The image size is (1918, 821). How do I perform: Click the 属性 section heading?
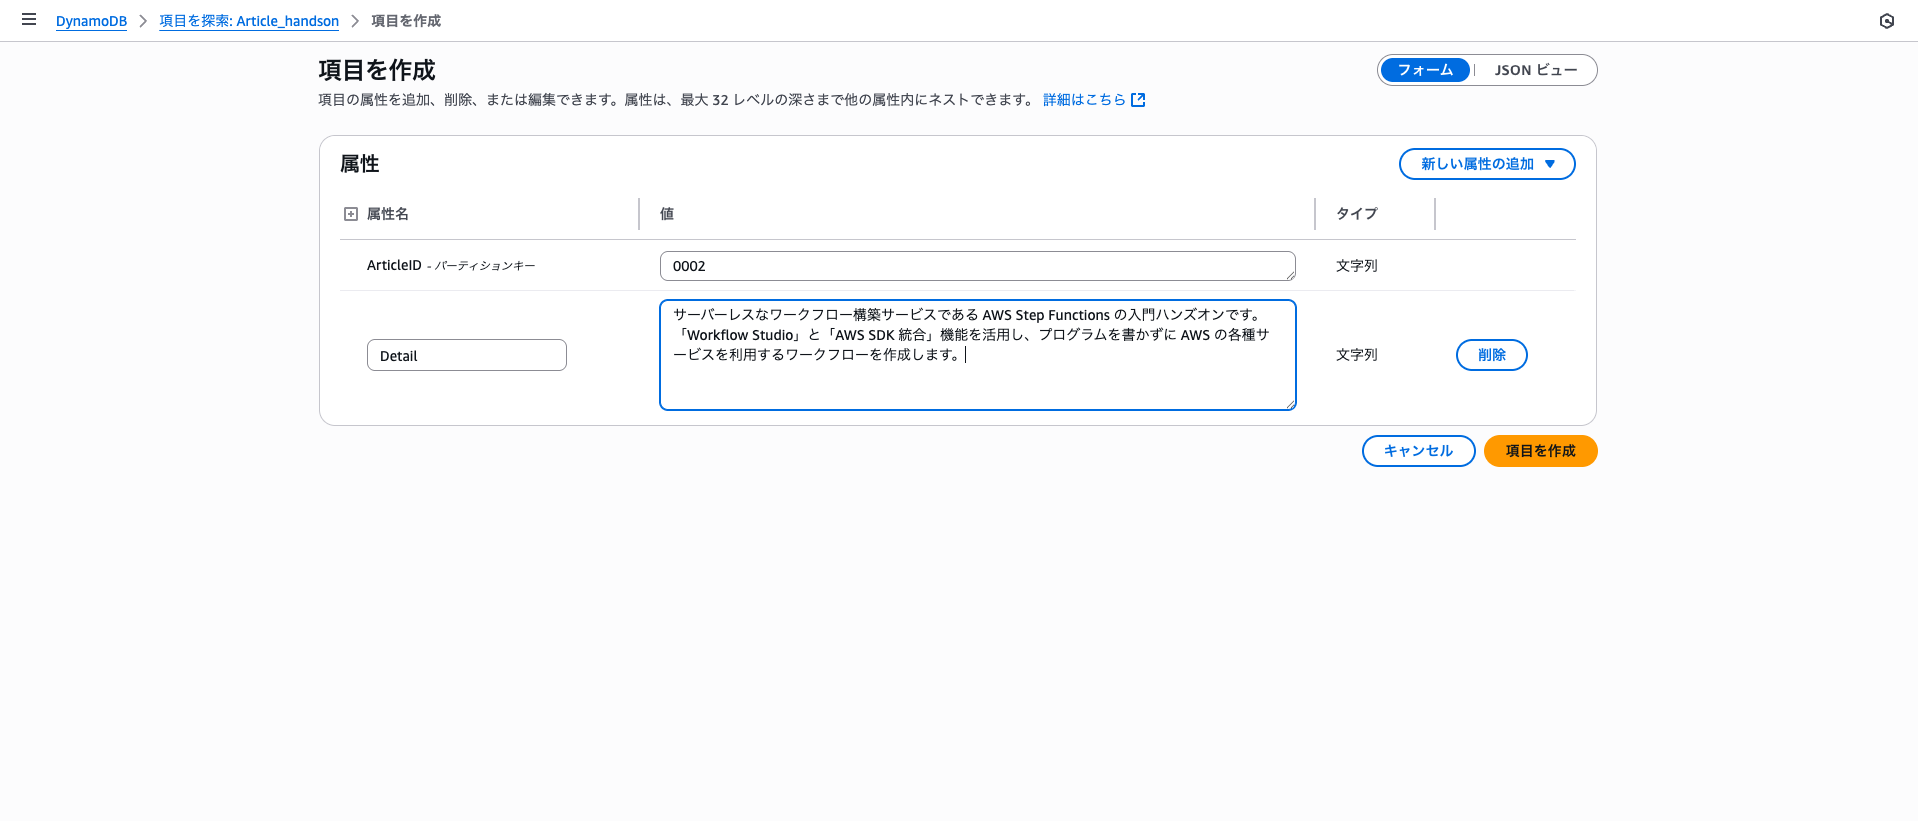click(x=360, y=164)
